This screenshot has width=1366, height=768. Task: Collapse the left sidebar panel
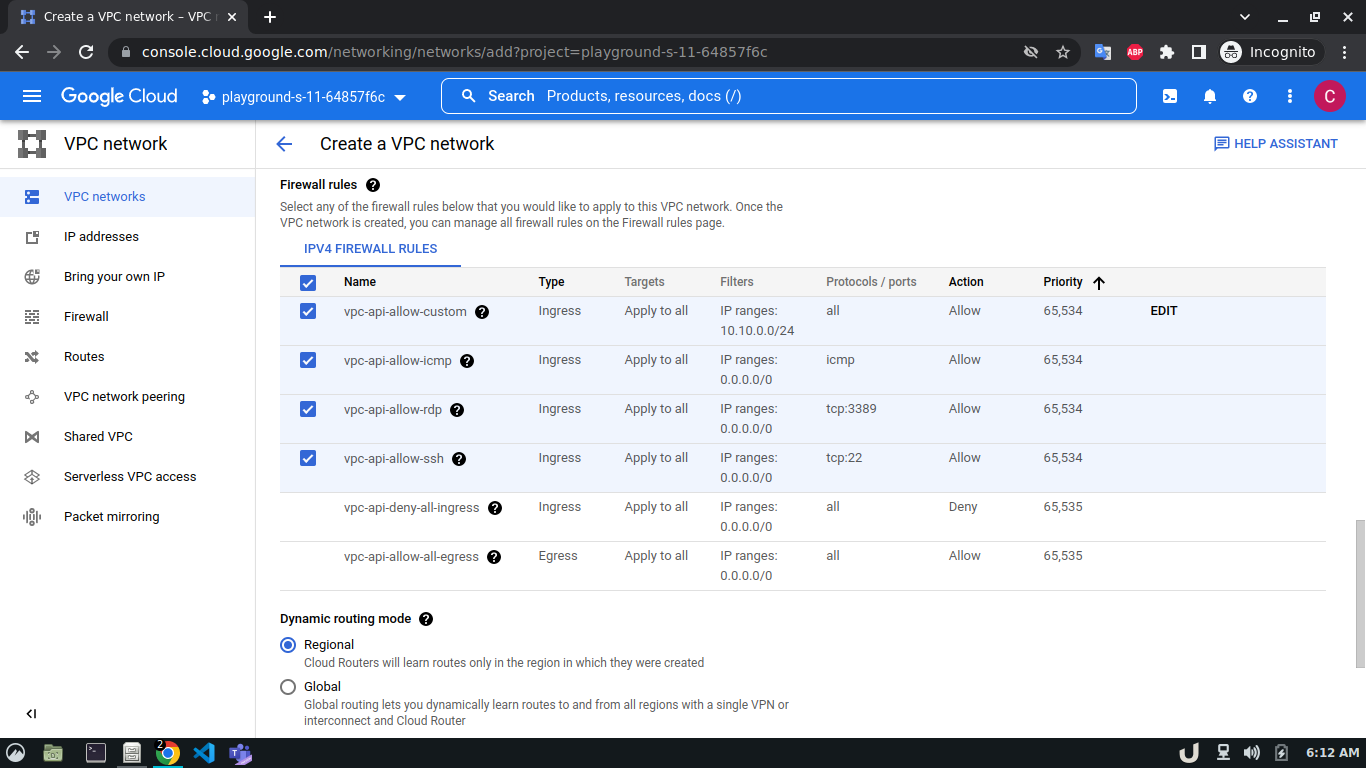click(31, 714)
